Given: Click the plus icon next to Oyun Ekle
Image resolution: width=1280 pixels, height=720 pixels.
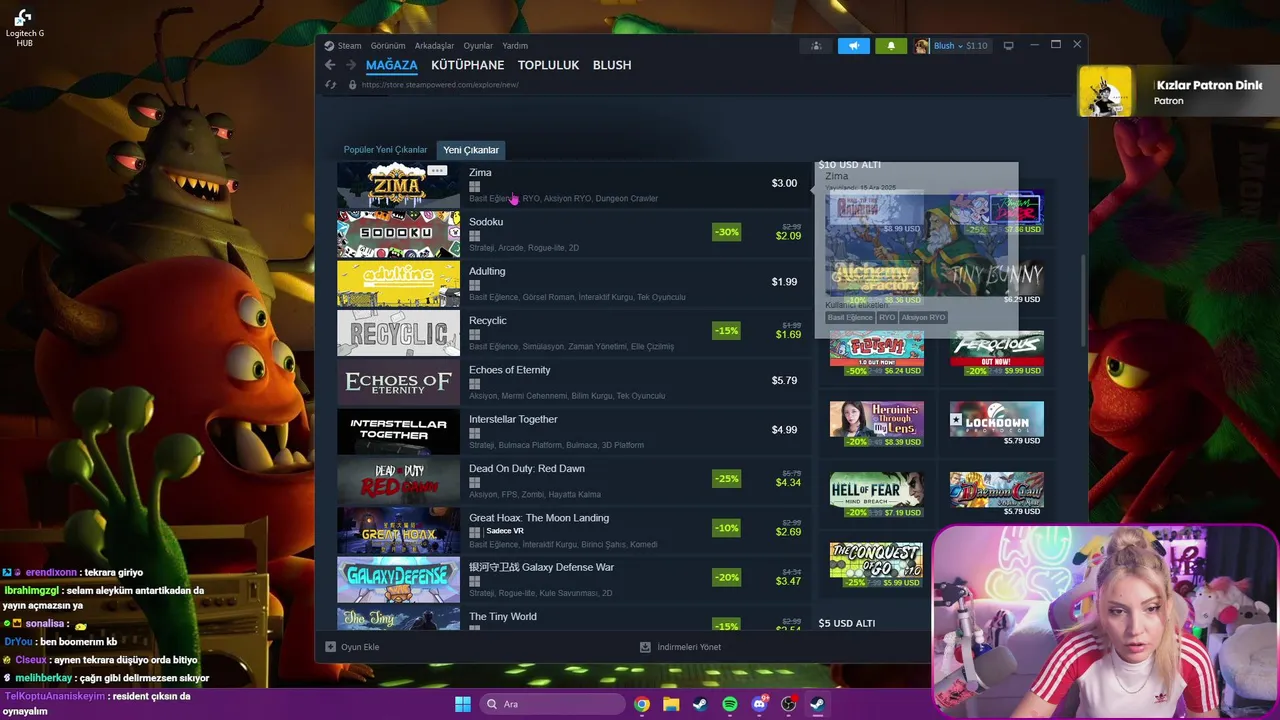Looking at the screenshot, I should click(x=331, y=647).
